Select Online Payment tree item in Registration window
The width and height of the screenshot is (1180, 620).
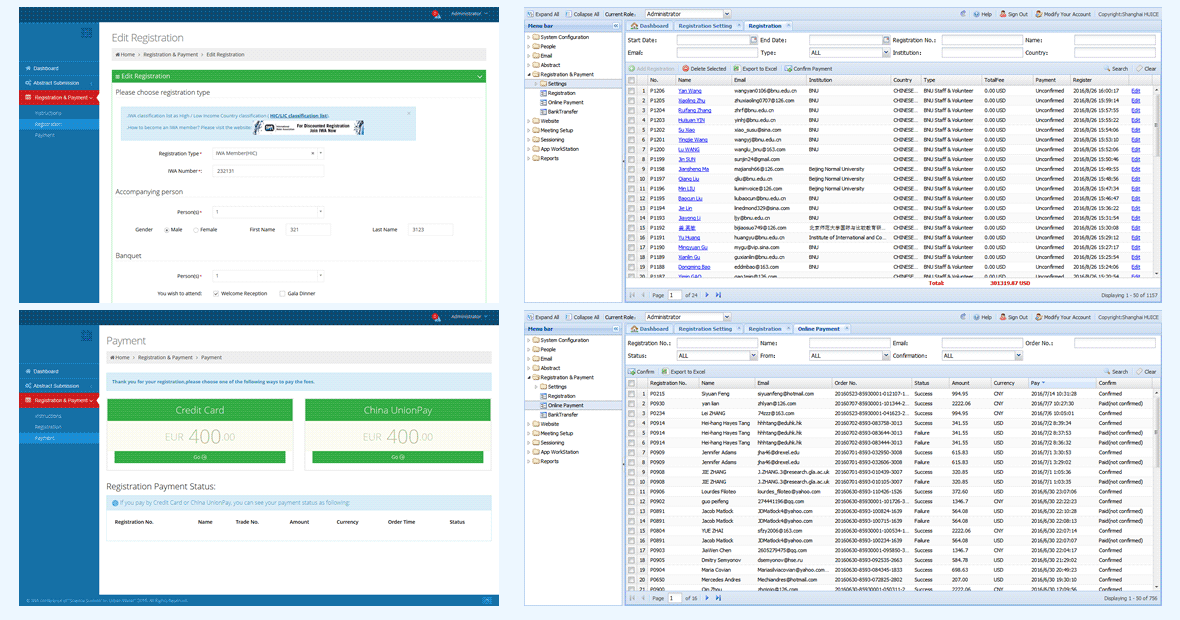(565, 102)
